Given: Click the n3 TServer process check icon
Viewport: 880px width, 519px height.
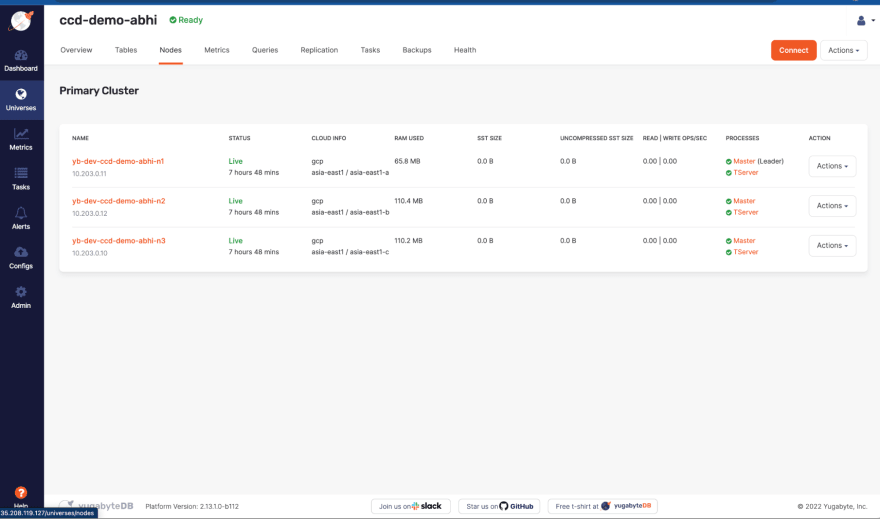Looking at the screenshot, I should tap(728, 252).
